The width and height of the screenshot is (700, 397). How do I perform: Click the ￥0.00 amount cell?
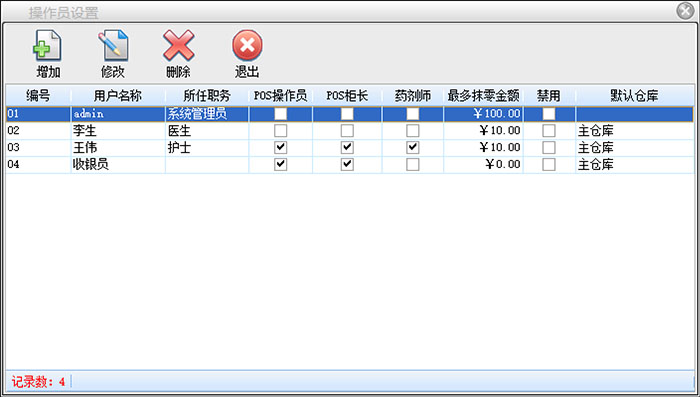point(483,164)
